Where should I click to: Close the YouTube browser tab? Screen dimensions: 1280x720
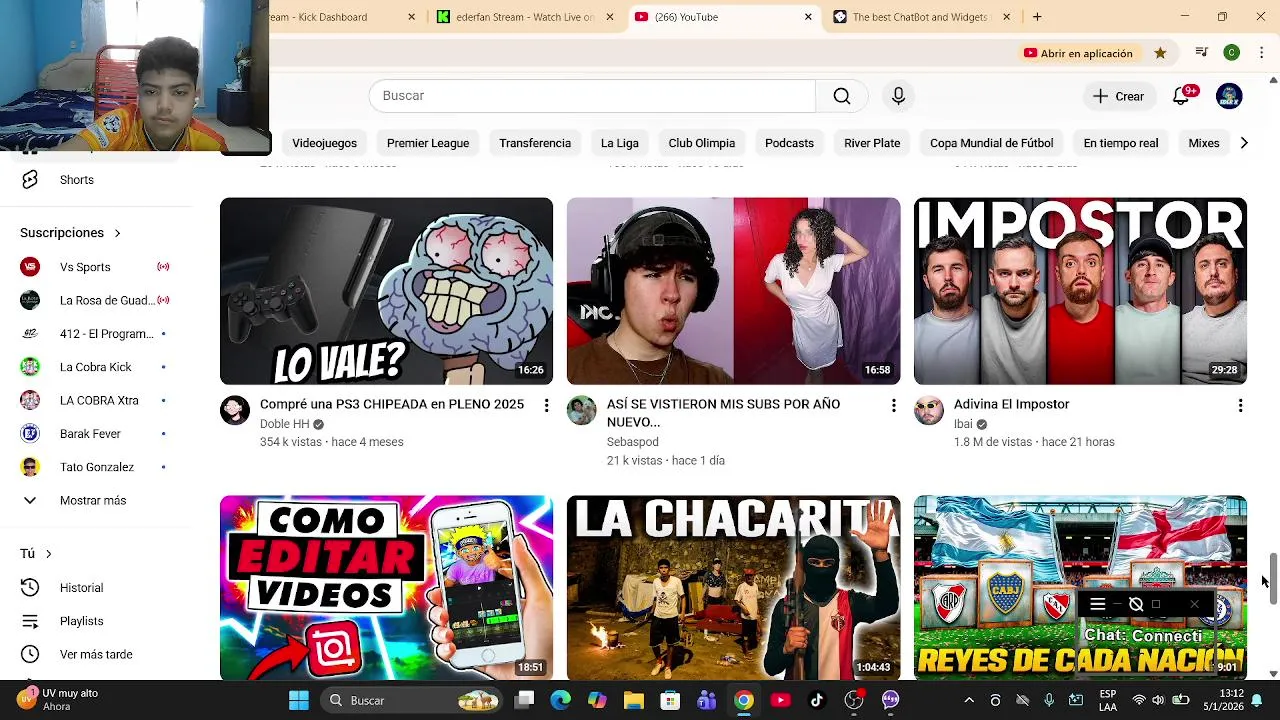808,17
